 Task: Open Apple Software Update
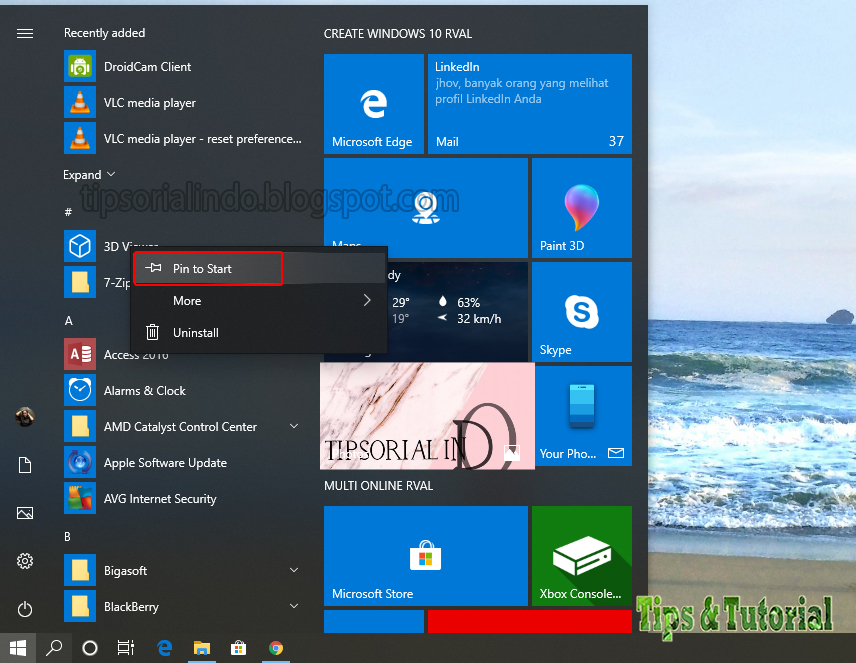183,463
